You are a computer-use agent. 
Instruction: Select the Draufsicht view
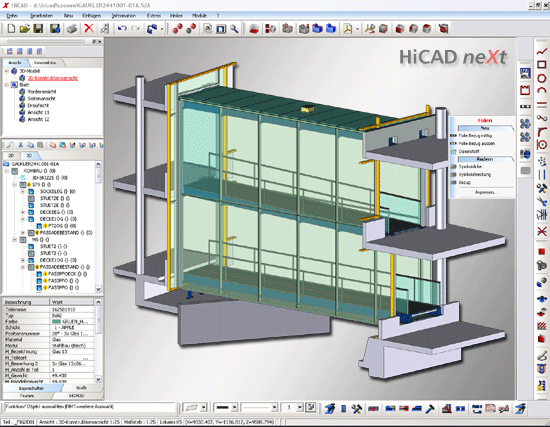coord(38,106)
